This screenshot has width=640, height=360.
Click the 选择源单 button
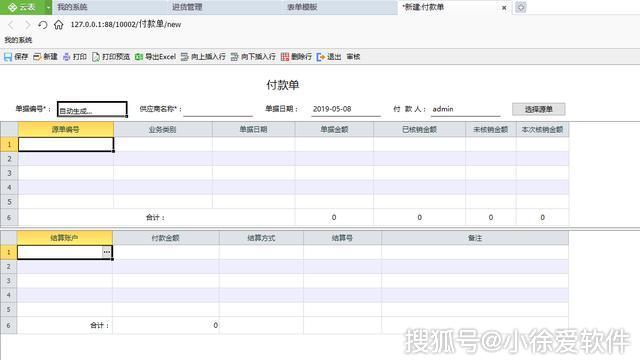click(x=538, y=109)
